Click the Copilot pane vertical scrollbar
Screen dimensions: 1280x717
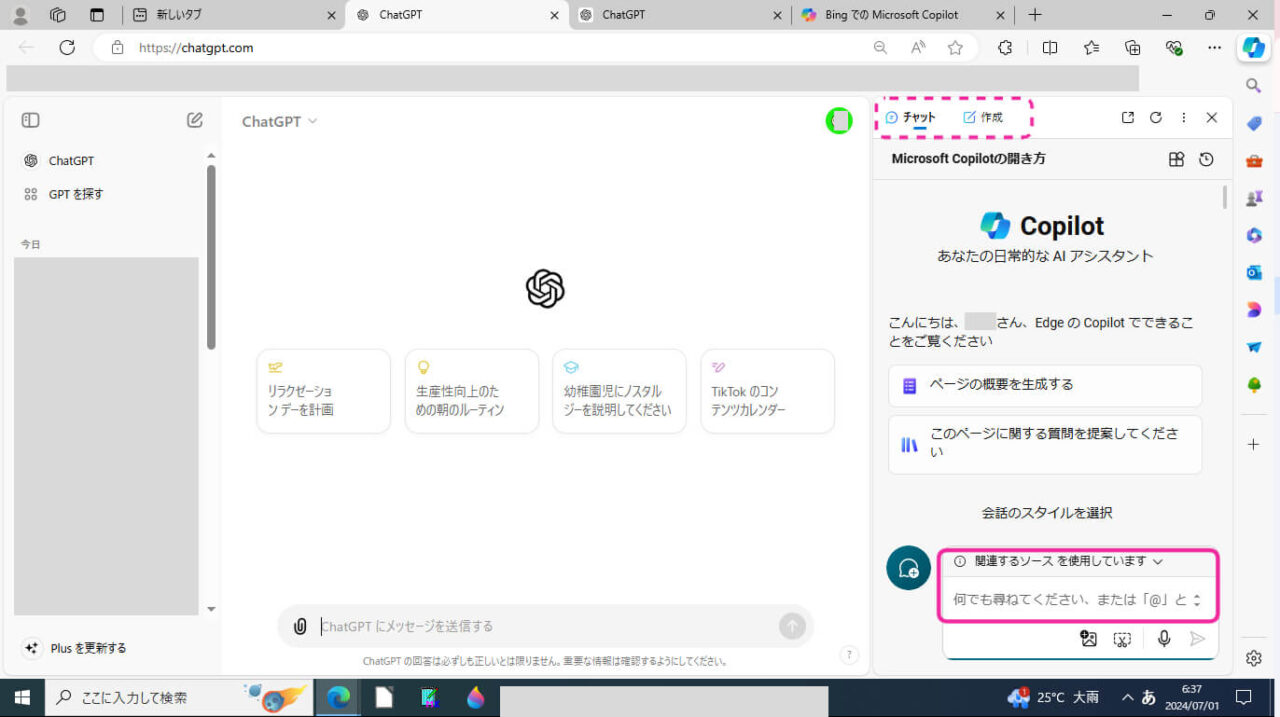coord(1225,197)
